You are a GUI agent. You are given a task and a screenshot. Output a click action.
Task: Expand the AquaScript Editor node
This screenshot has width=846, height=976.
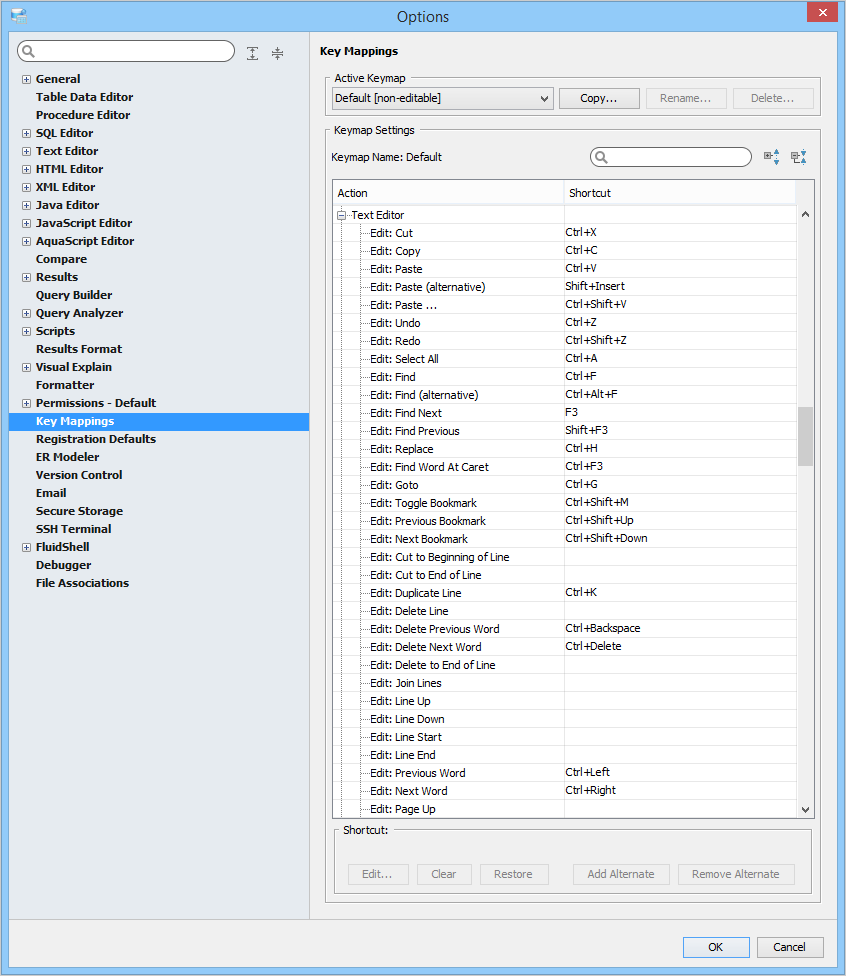26,242
